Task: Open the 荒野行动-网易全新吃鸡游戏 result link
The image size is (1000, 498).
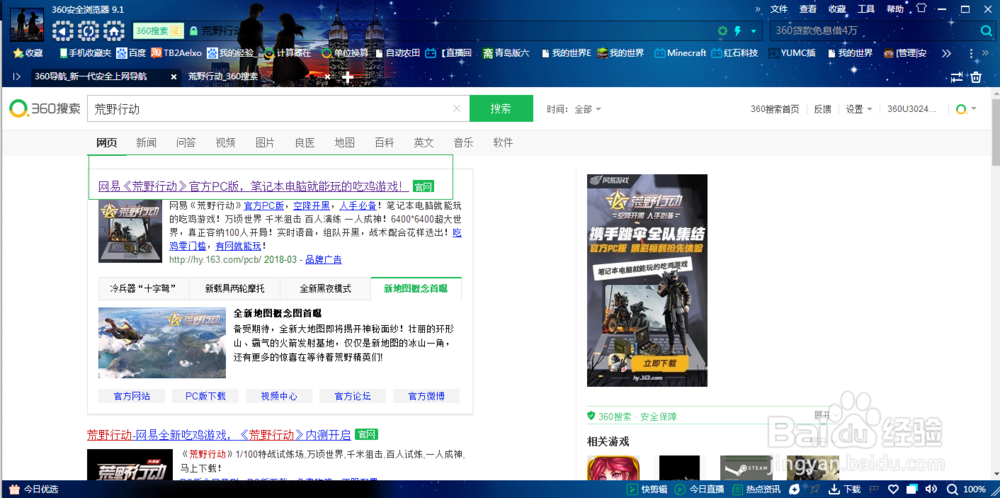Action: [219, 435]
